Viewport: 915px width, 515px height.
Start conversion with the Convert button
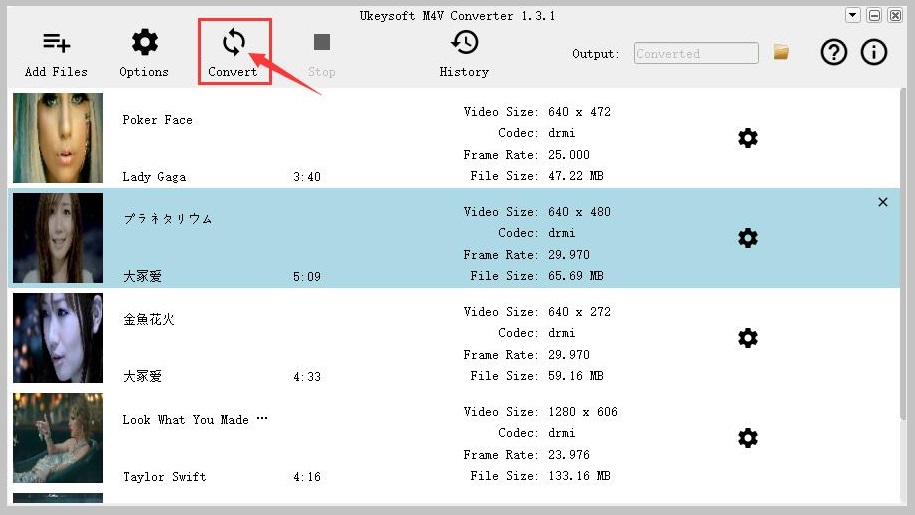click(x=233, y=52)
